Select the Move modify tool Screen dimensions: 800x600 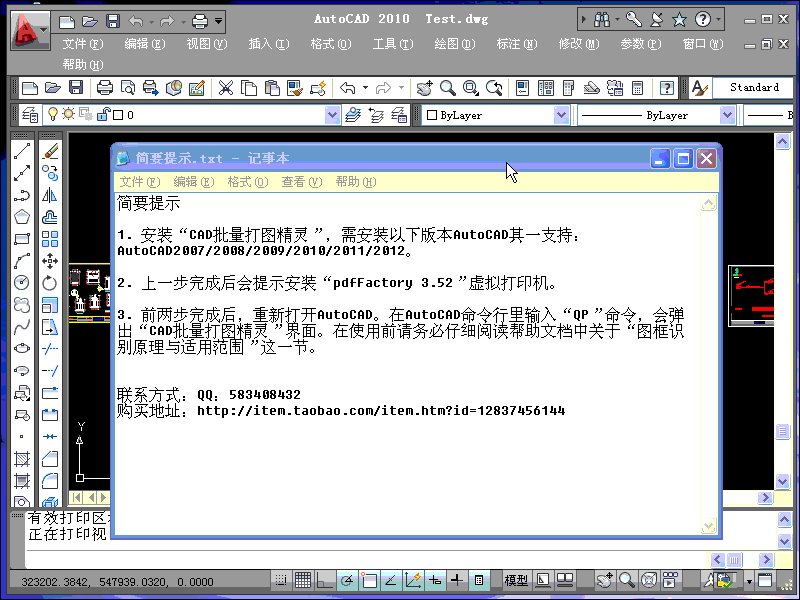pyautogui.click(x=50, y=261)
